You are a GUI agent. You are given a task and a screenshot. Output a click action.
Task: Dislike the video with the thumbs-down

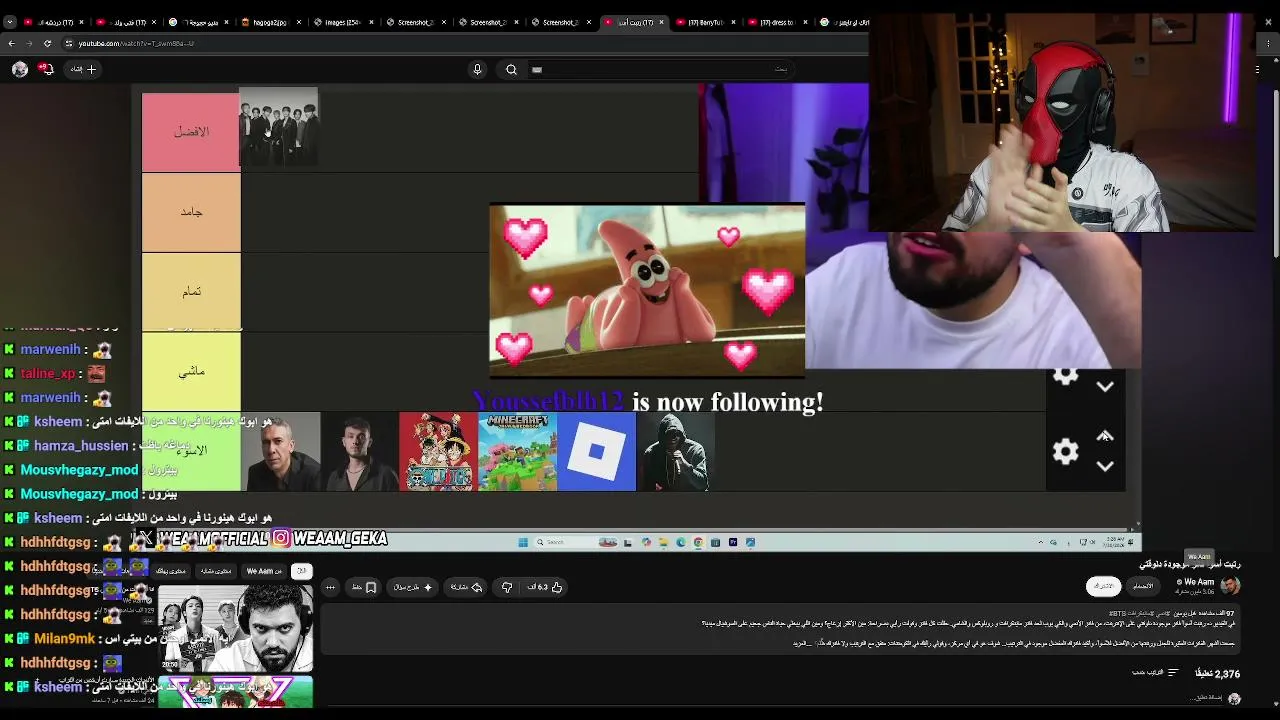pos(507,587)
